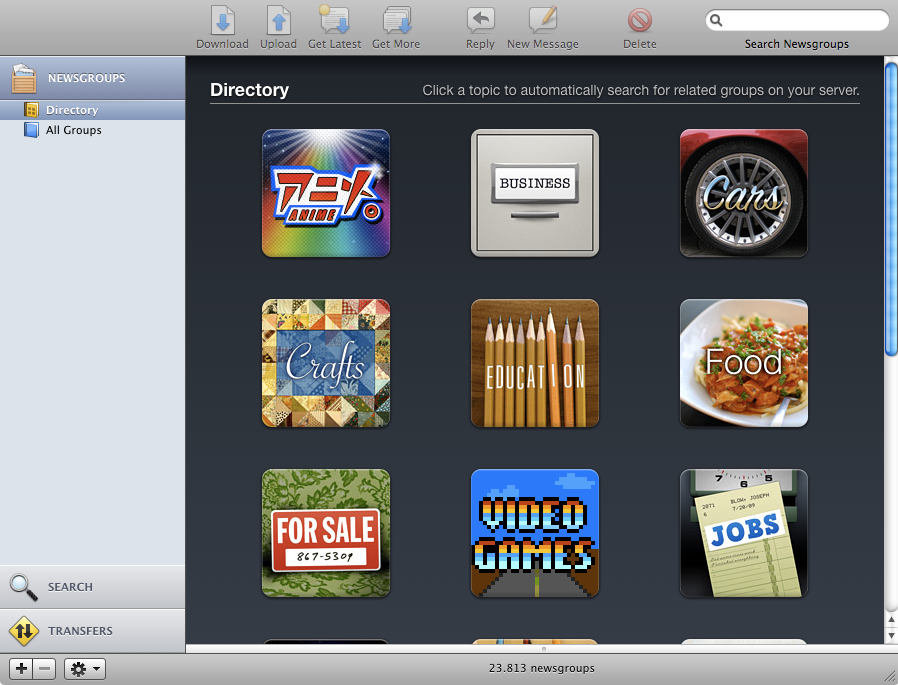This screenshot has width=898, height=685.
Task: Open the Business topic tile
Action: (x=535, y=193)
